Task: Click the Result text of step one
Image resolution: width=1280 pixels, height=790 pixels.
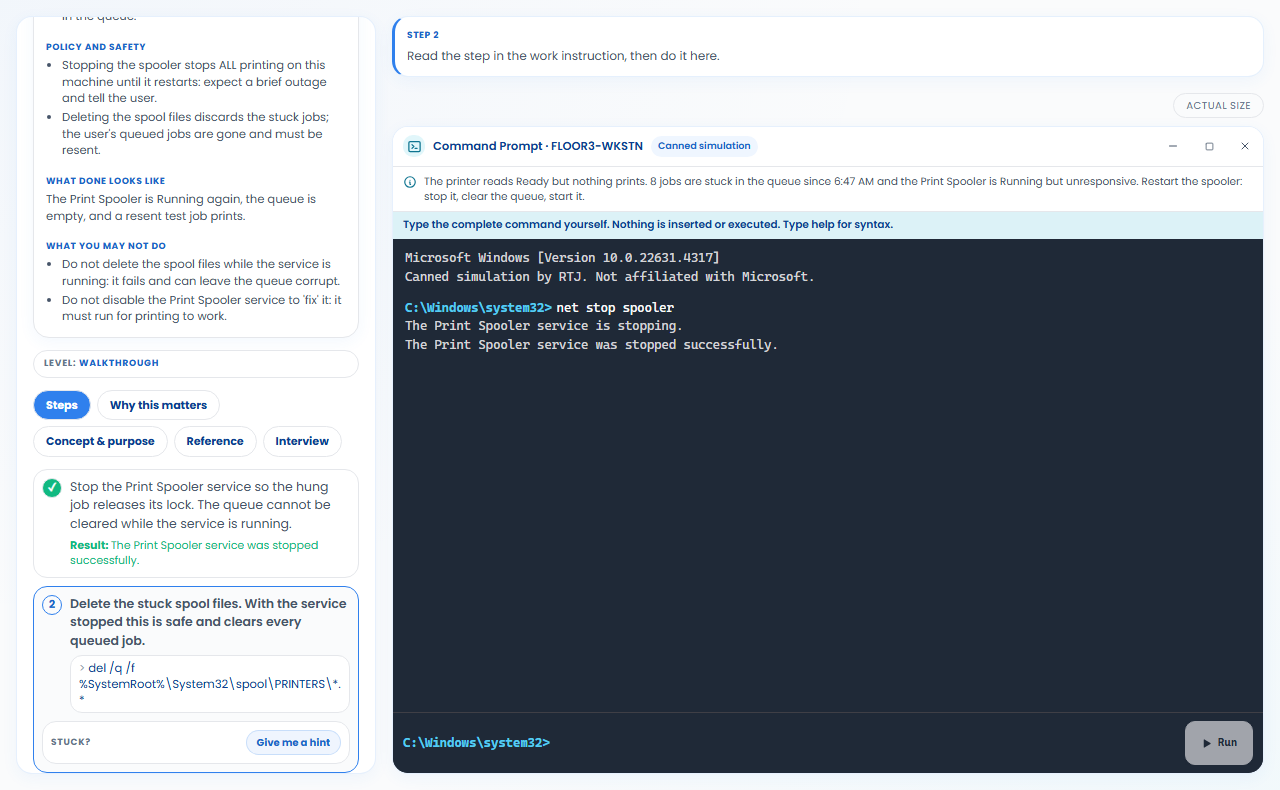Action: coord(194,553)
